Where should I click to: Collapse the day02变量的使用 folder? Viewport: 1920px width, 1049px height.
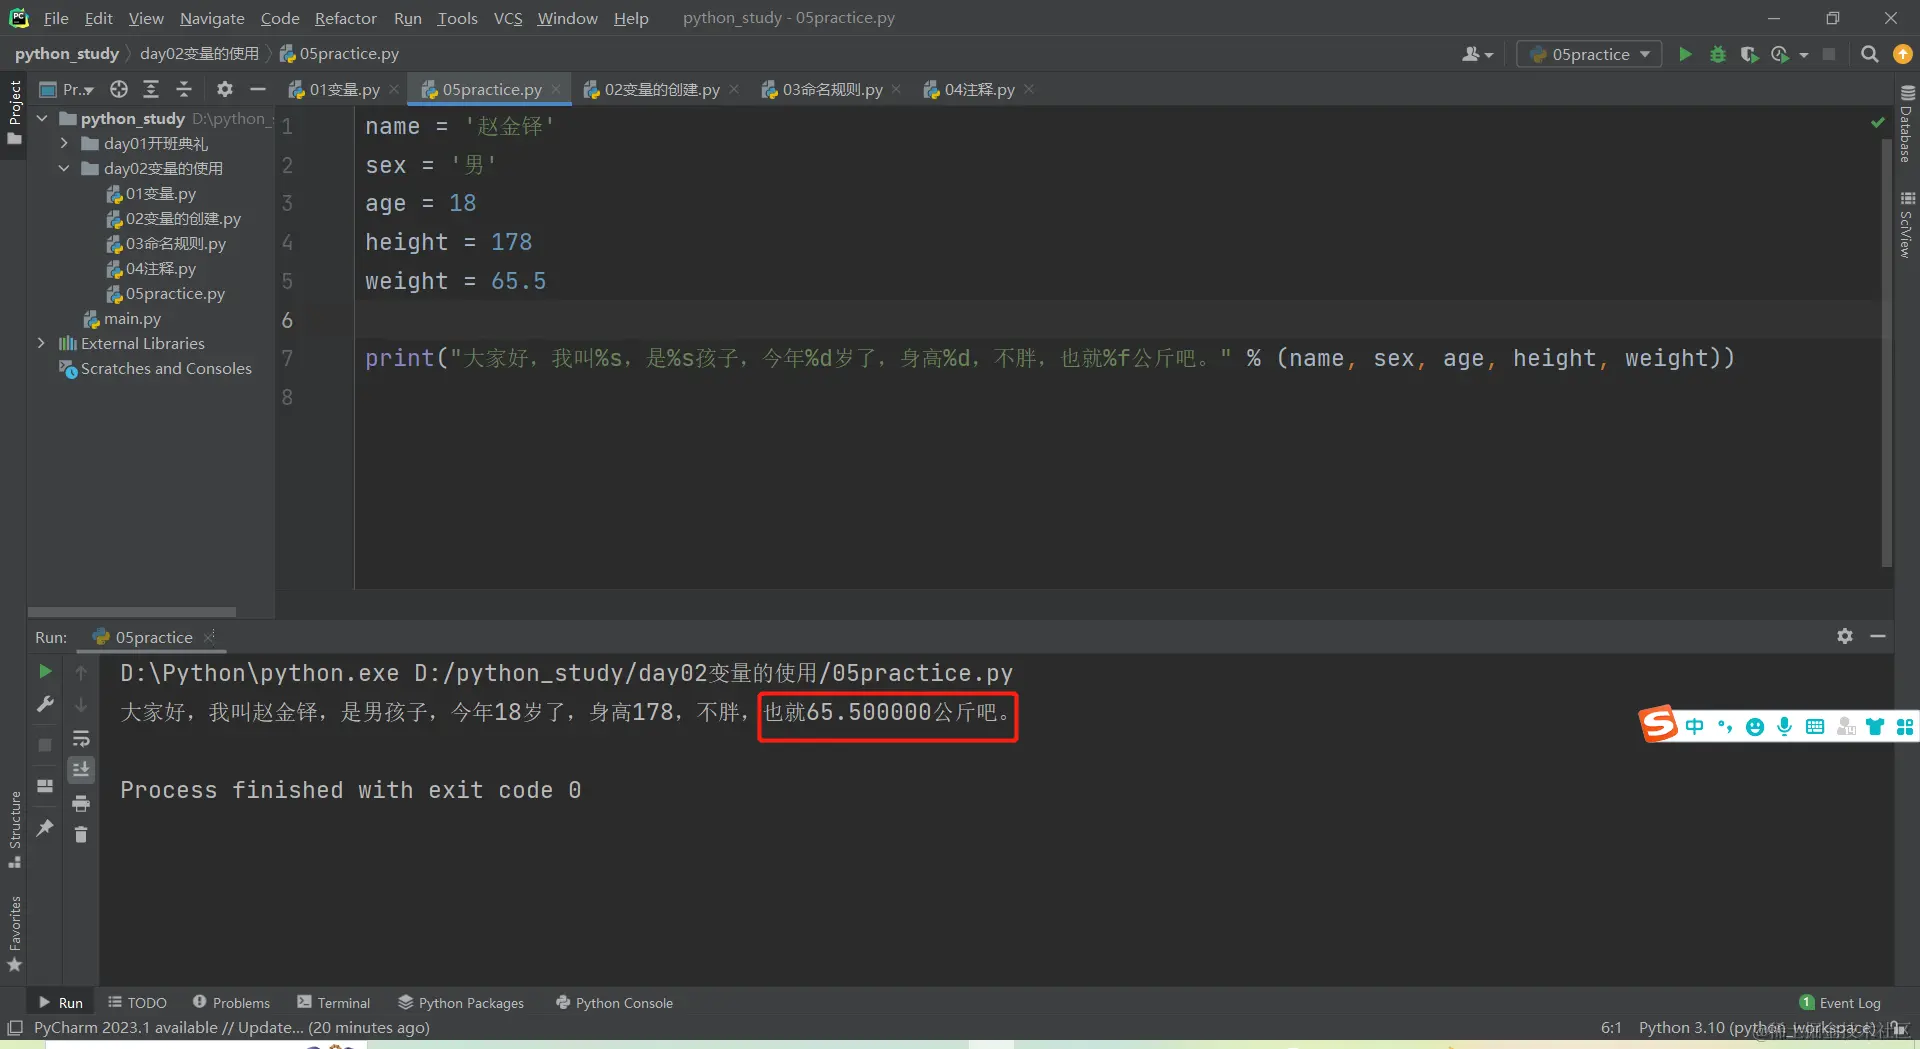(x=64, y=168)
